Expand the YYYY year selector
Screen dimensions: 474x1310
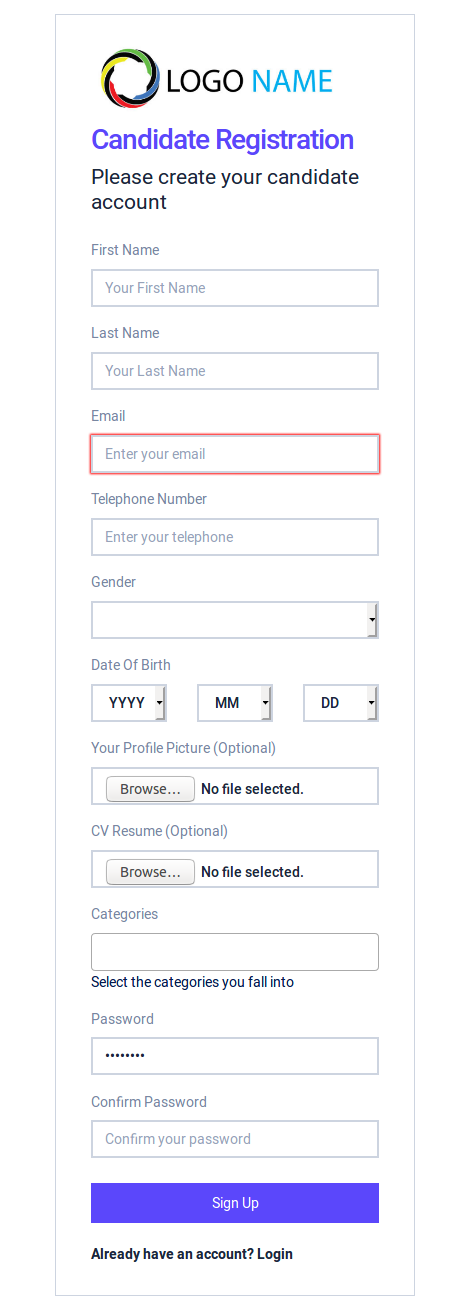[129, 703]
